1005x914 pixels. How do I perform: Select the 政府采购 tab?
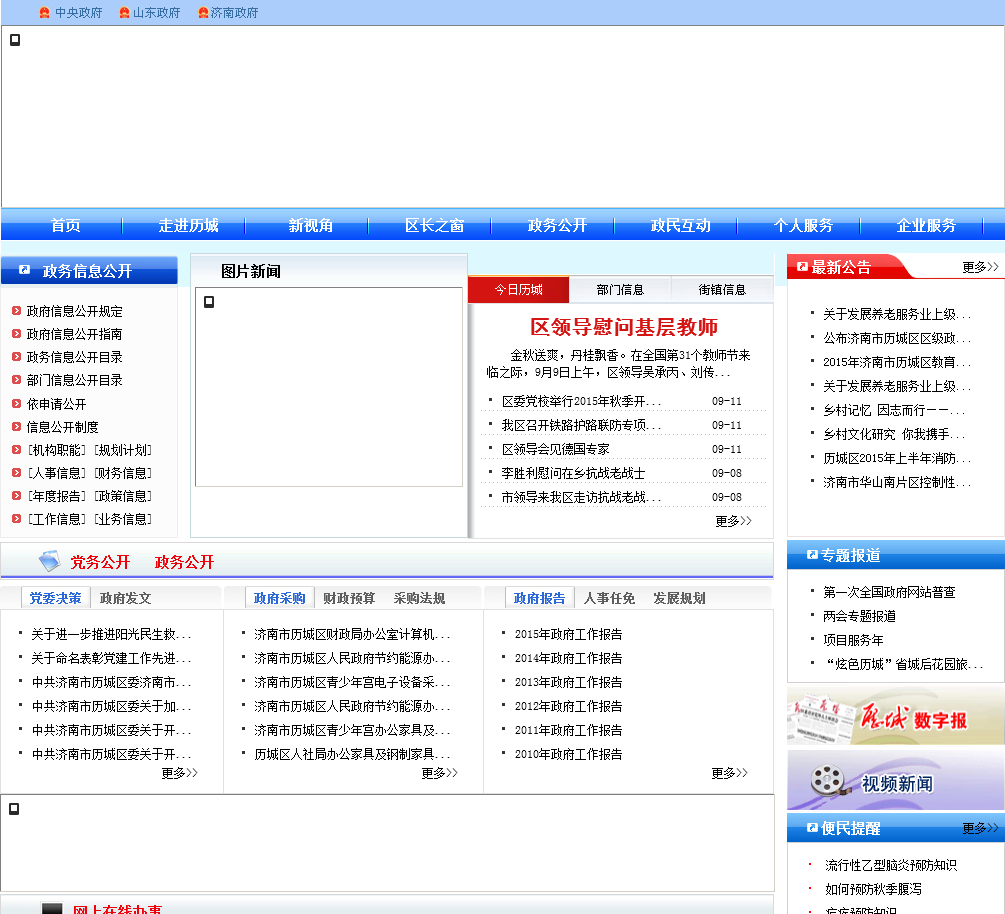pyautogui.click(x=279, y=598)
